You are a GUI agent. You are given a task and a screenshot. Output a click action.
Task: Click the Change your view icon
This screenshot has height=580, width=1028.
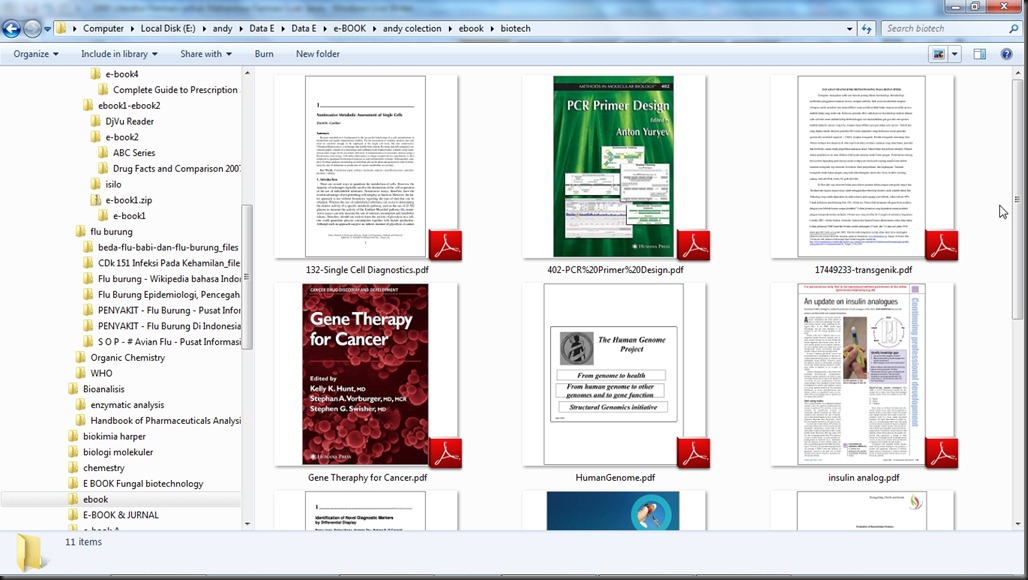coord(939,54)
